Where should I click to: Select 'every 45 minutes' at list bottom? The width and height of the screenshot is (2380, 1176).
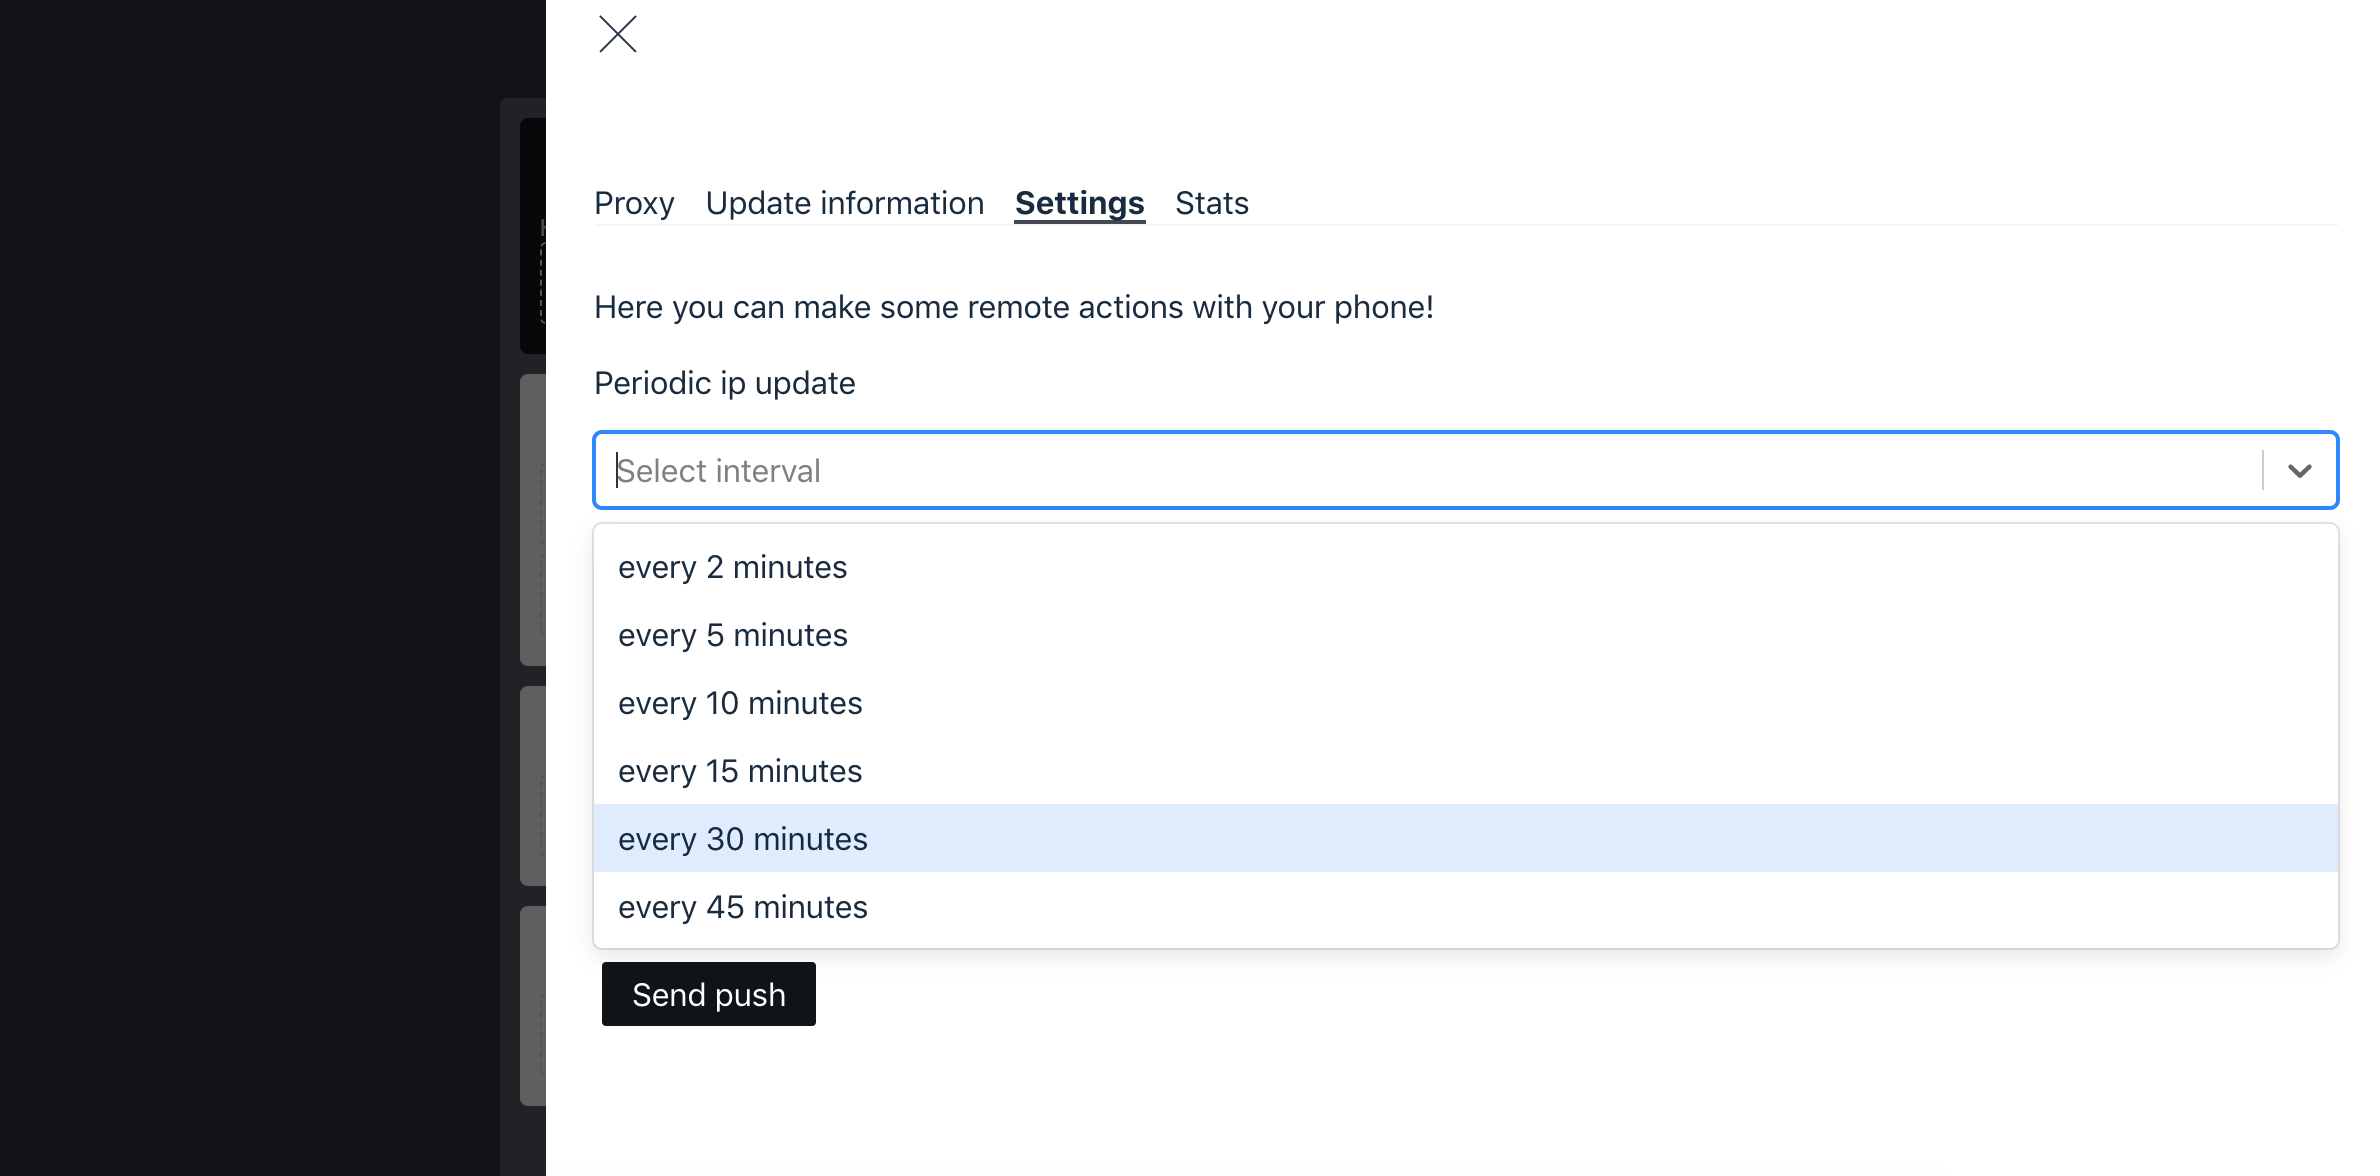tap(743, 906)
